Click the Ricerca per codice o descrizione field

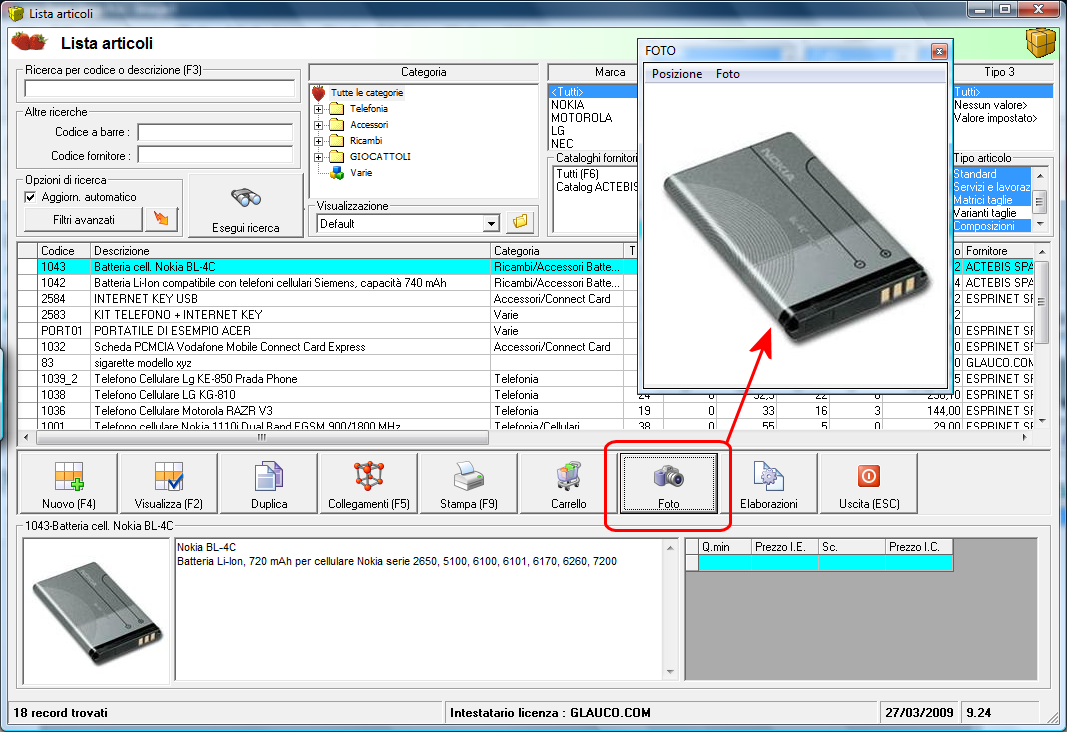coord(159,88)
